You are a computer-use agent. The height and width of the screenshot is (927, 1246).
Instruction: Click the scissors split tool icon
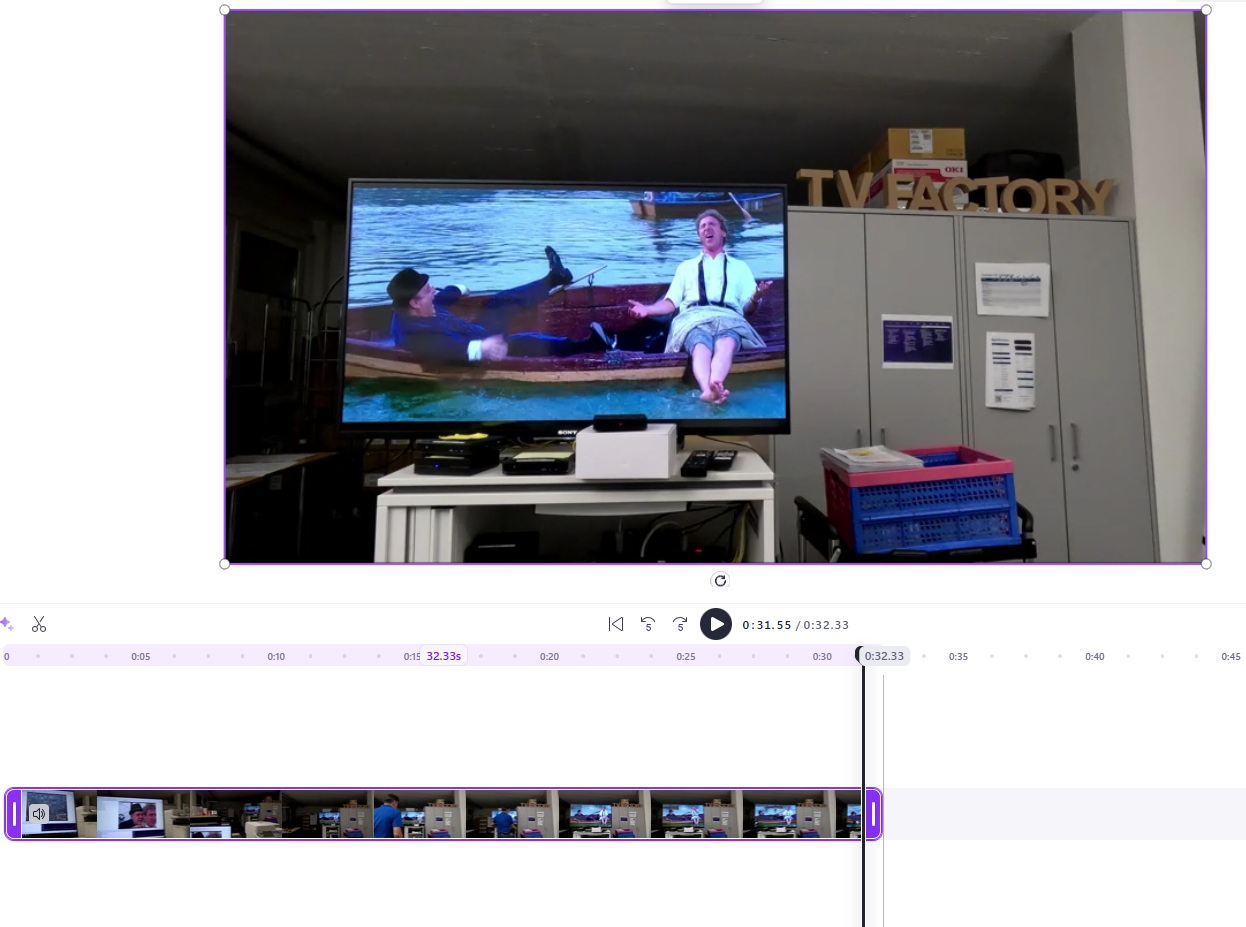[39, 624]
